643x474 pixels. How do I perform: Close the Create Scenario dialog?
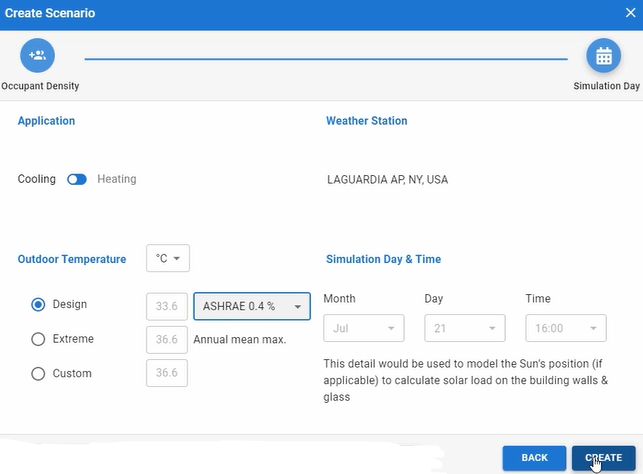(630, 13)
